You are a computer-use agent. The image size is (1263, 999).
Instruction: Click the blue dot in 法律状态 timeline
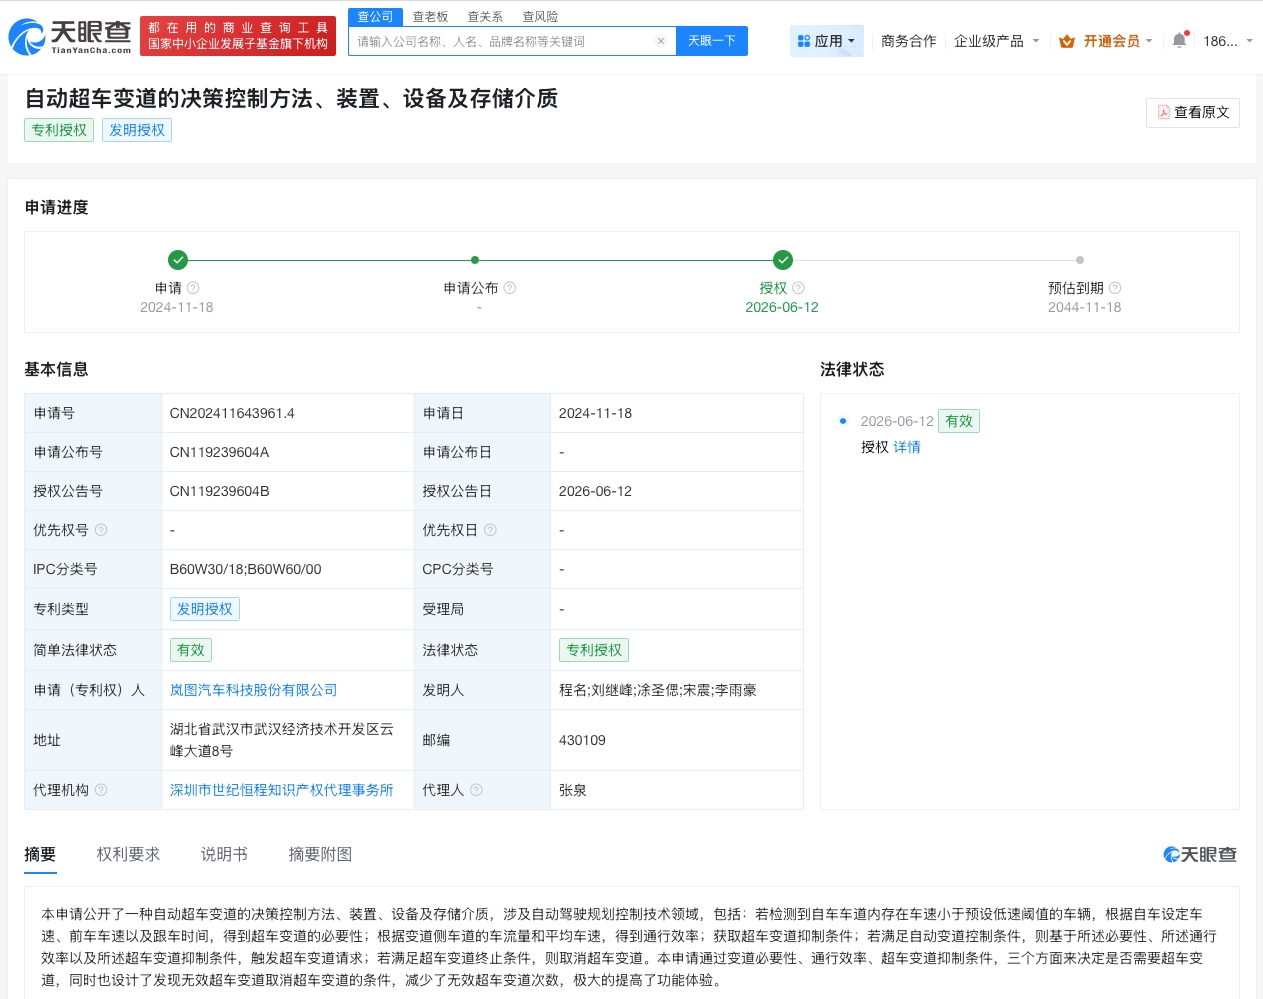[843, 421]
